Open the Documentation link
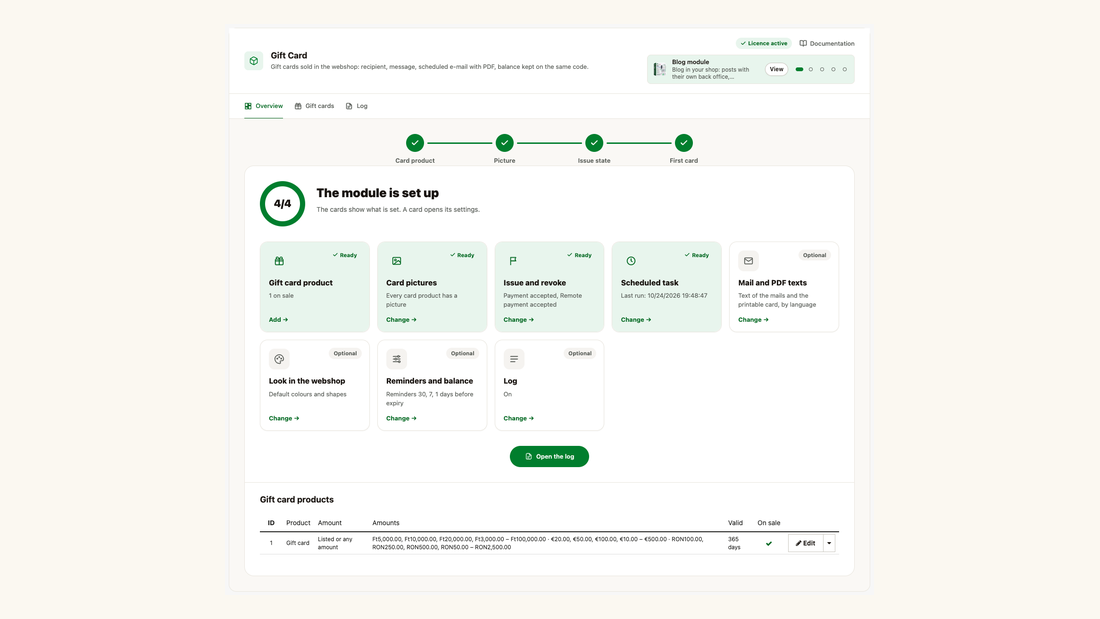The width and height of the screenshot is (1100, 619). [827, 44]
